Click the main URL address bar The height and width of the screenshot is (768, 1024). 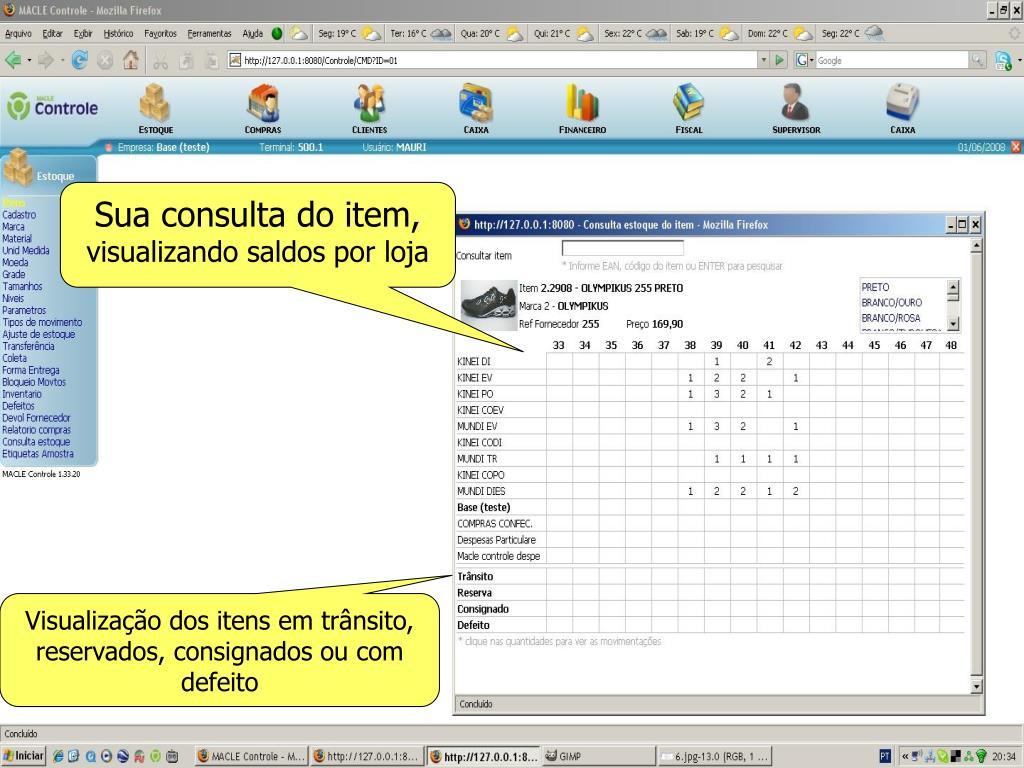tap(493, 60)
